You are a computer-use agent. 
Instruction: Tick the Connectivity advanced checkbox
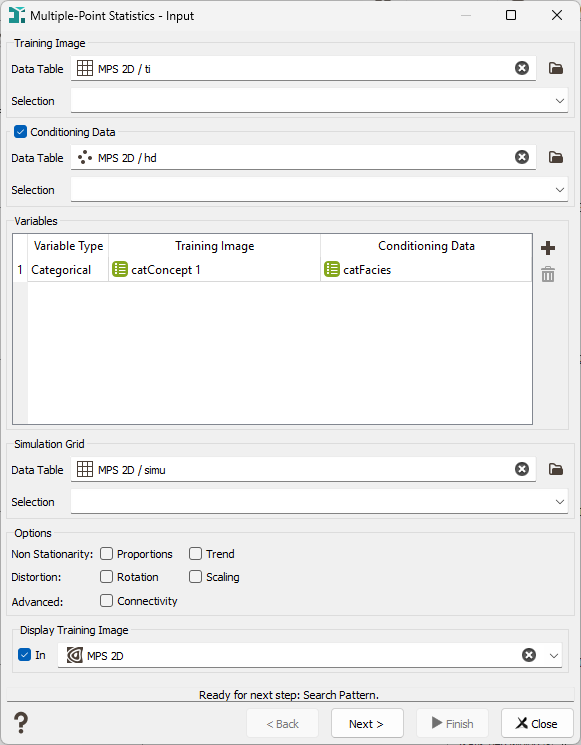106,601
